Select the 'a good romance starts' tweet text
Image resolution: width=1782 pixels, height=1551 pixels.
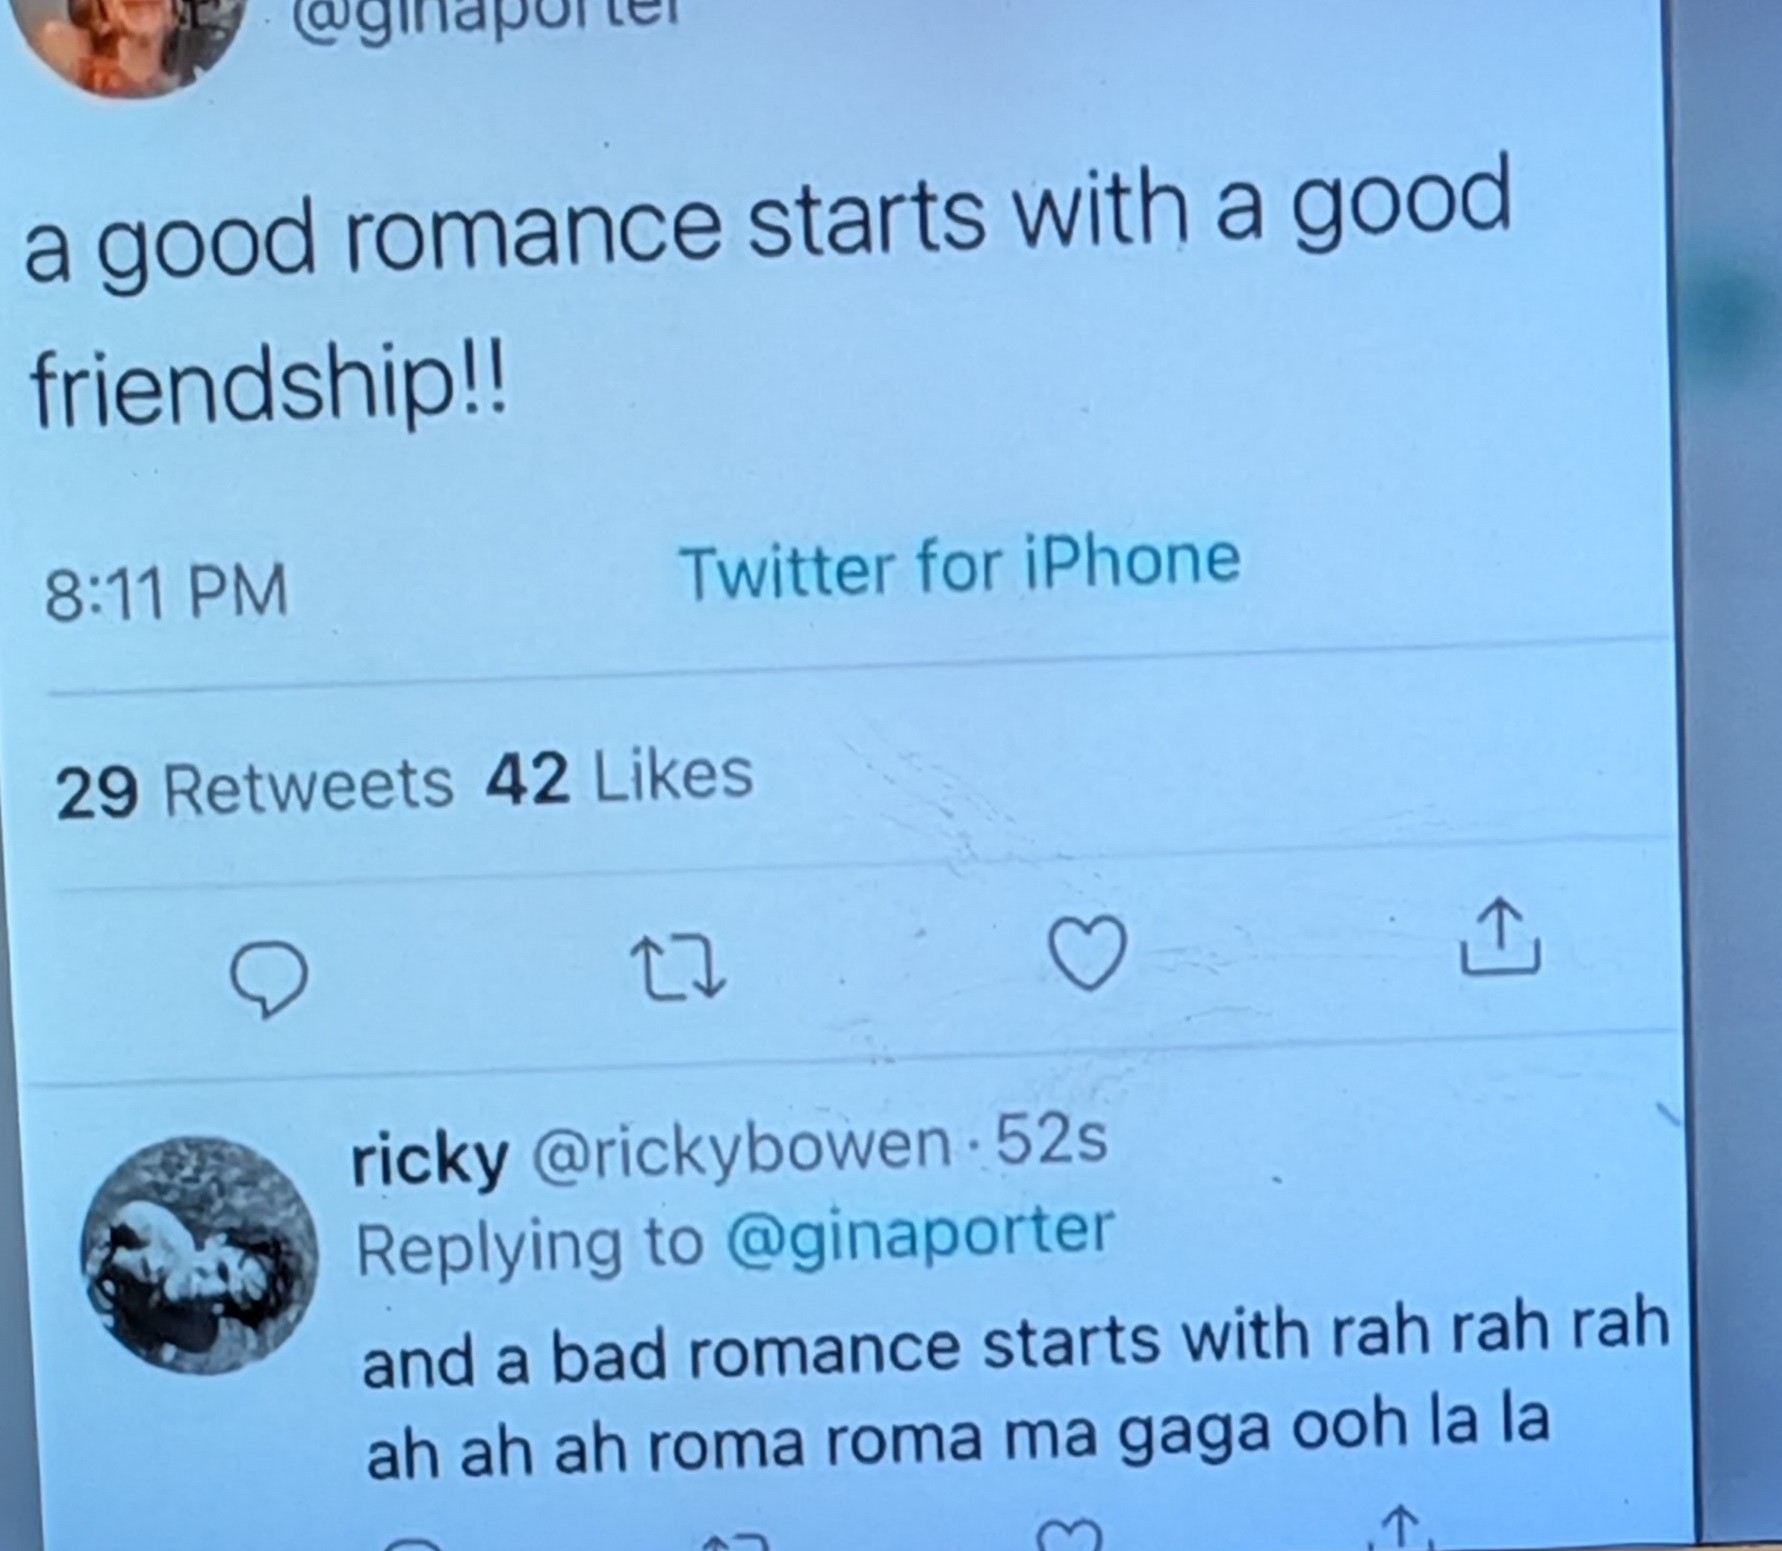766,298
